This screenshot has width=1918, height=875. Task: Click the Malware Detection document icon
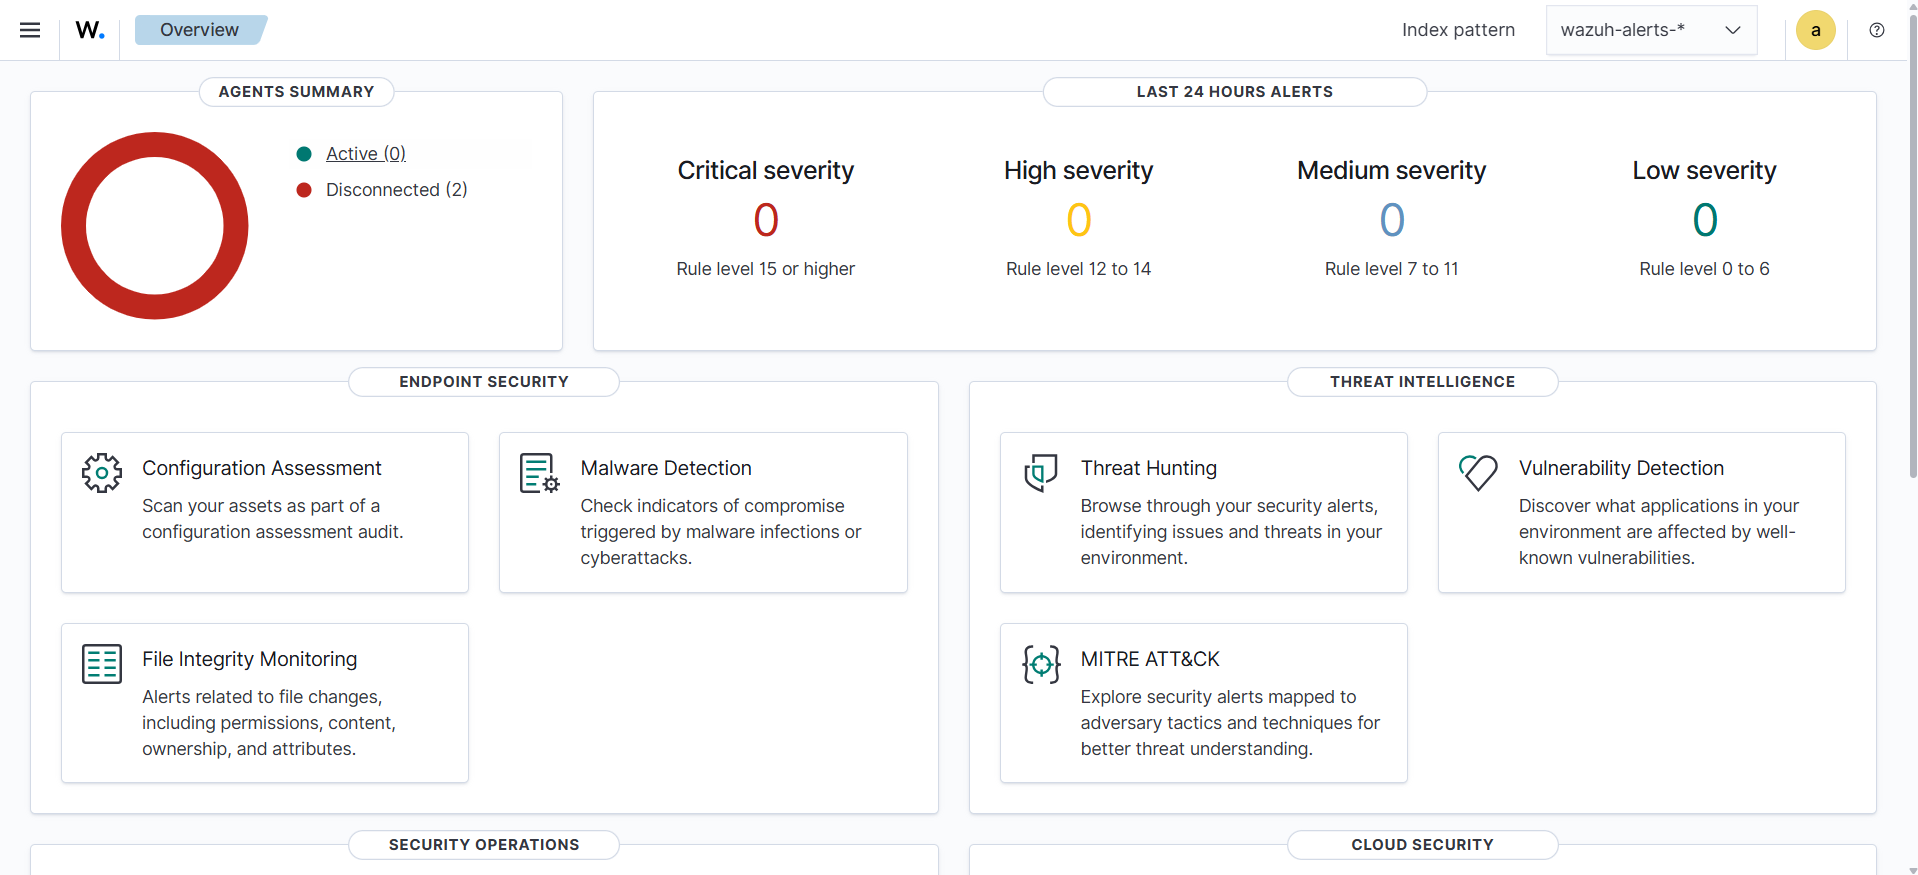[539, 473]
